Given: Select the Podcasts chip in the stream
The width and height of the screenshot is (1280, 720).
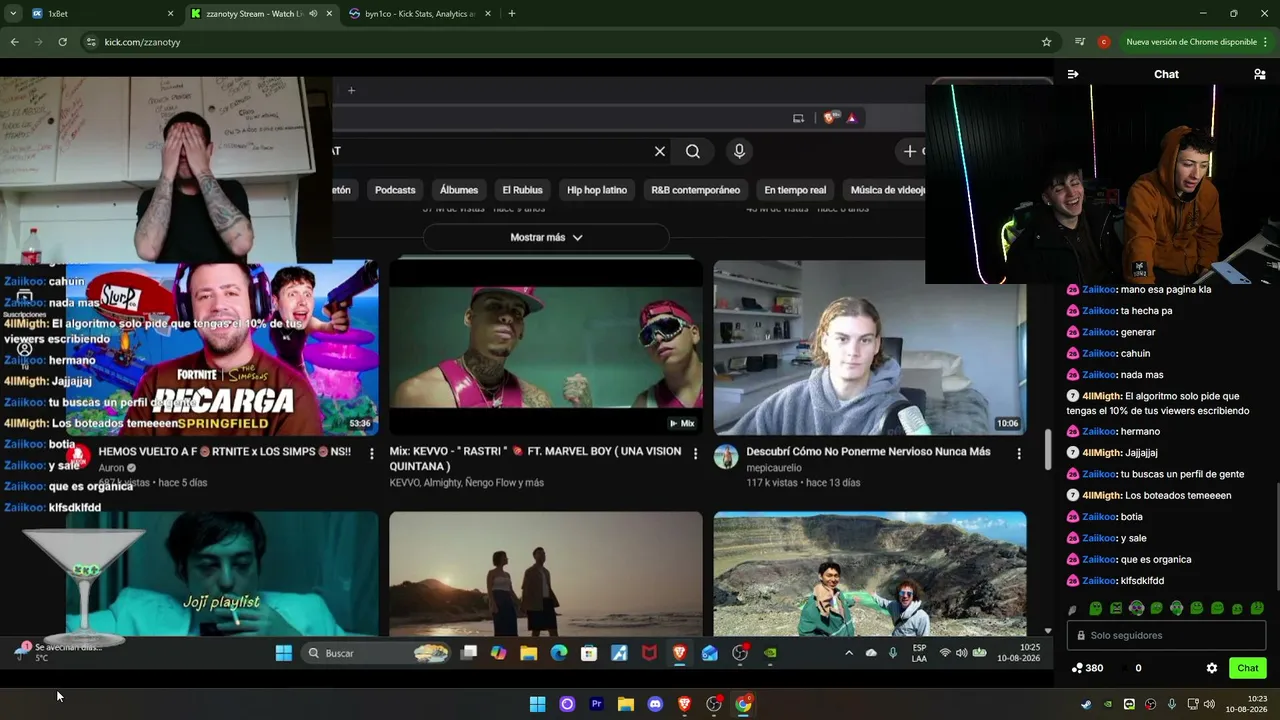Looking at the screenshot, I should click(395, 190).
